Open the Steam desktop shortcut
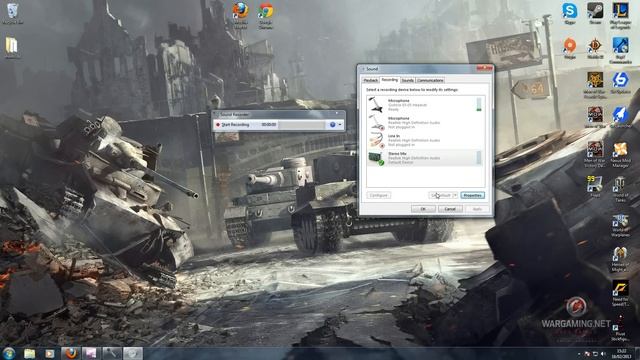Image resolution: width=640 pixels, height=360 pixels. 595,13
